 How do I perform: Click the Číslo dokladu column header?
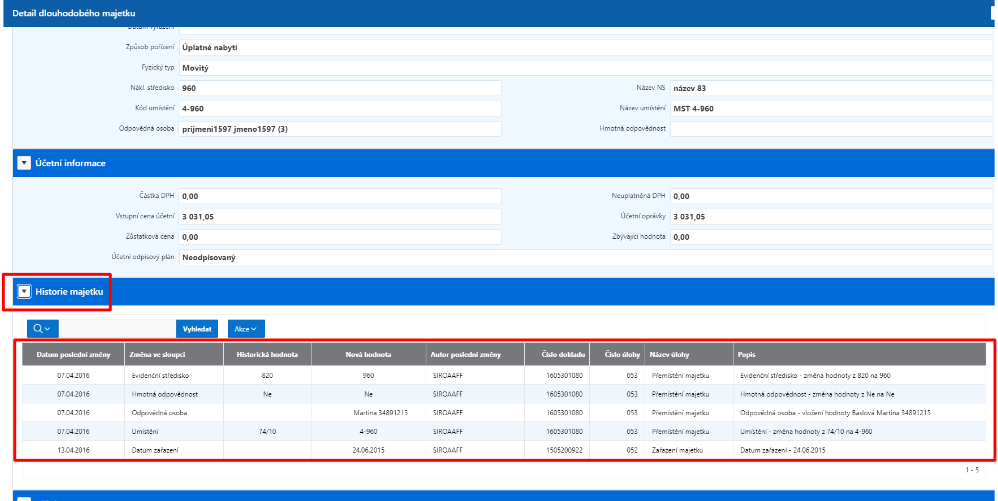[x=558, y=355]
